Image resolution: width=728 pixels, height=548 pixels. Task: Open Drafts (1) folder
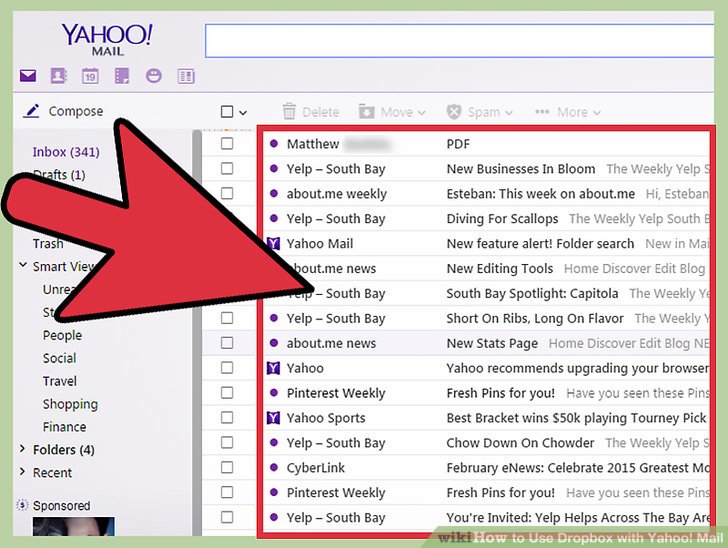click(x=59, y=175)
